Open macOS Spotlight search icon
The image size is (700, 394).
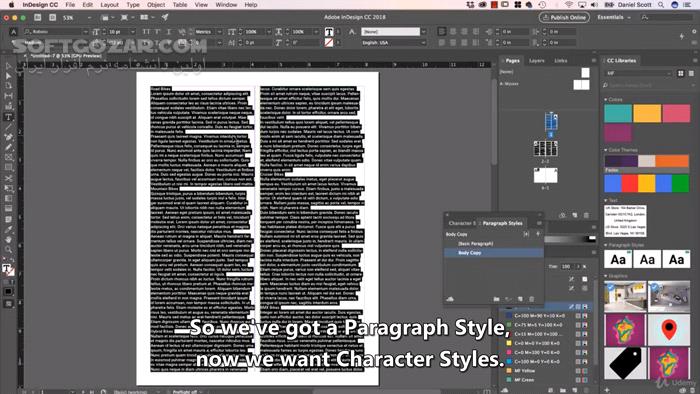[661, 5]
